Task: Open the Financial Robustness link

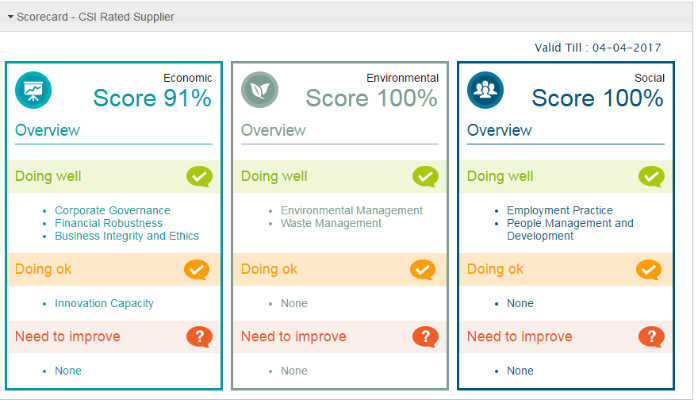Action: pyautogui.click(x=106, y=224)
